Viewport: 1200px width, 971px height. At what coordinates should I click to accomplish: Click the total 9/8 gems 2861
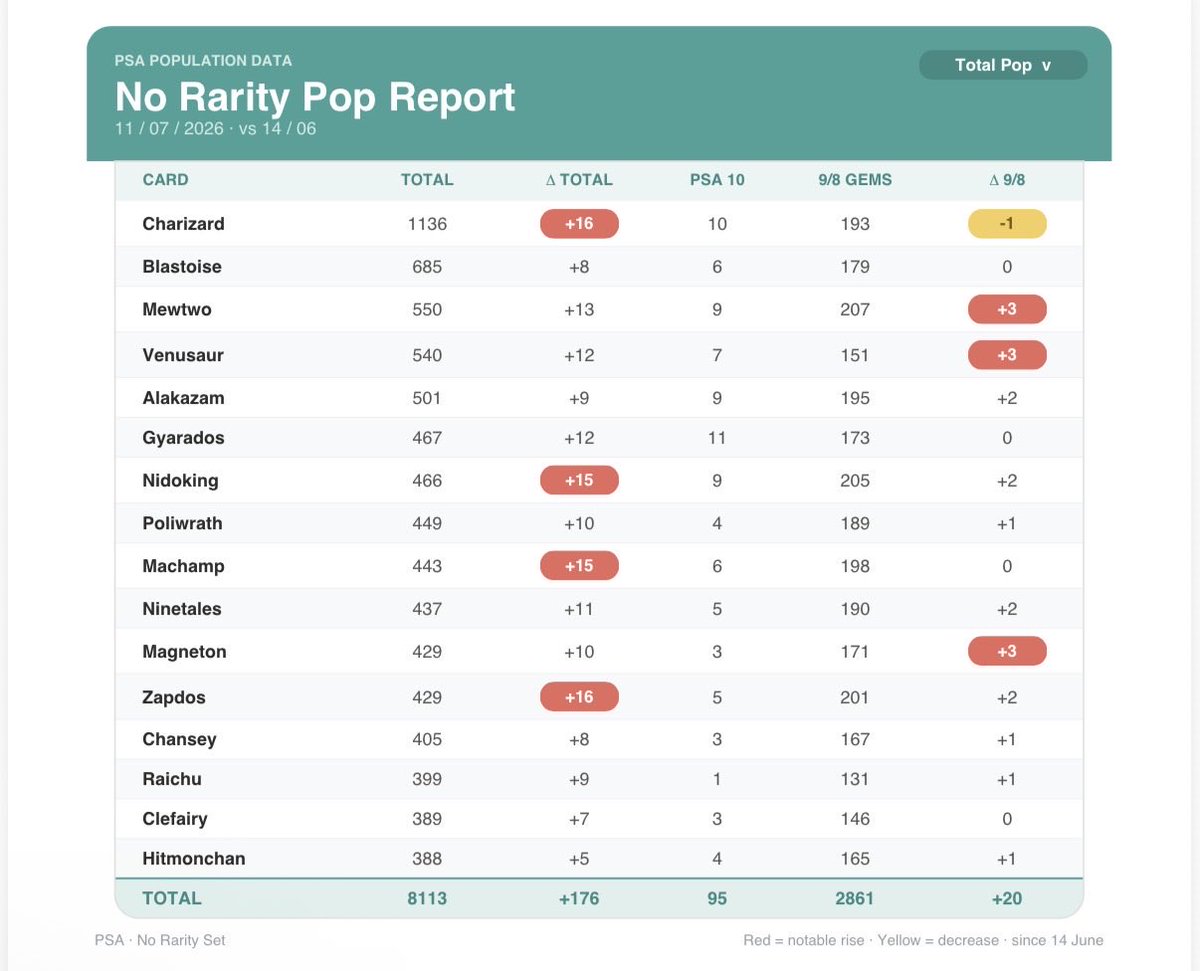(854, 898)
